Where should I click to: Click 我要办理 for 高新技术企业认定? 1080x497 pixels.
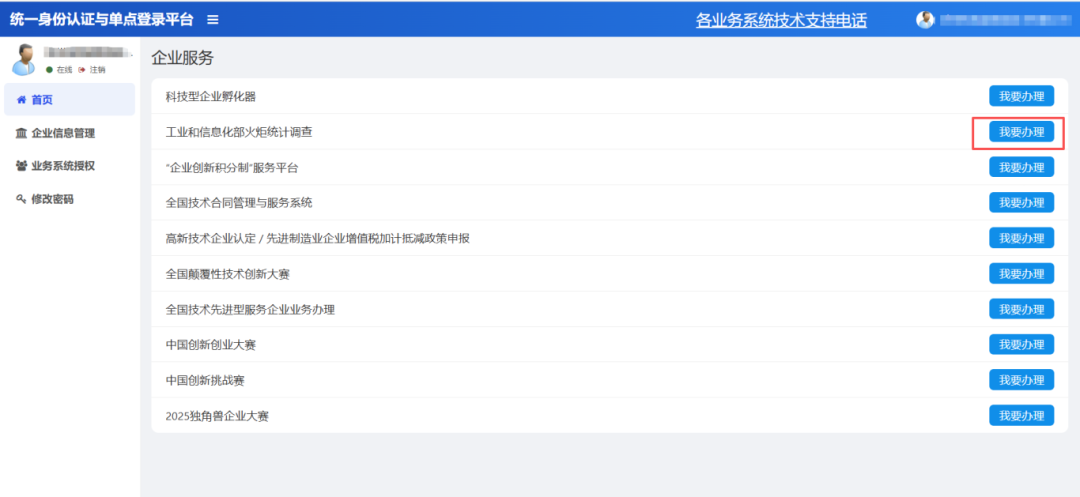pos(1021,238)
